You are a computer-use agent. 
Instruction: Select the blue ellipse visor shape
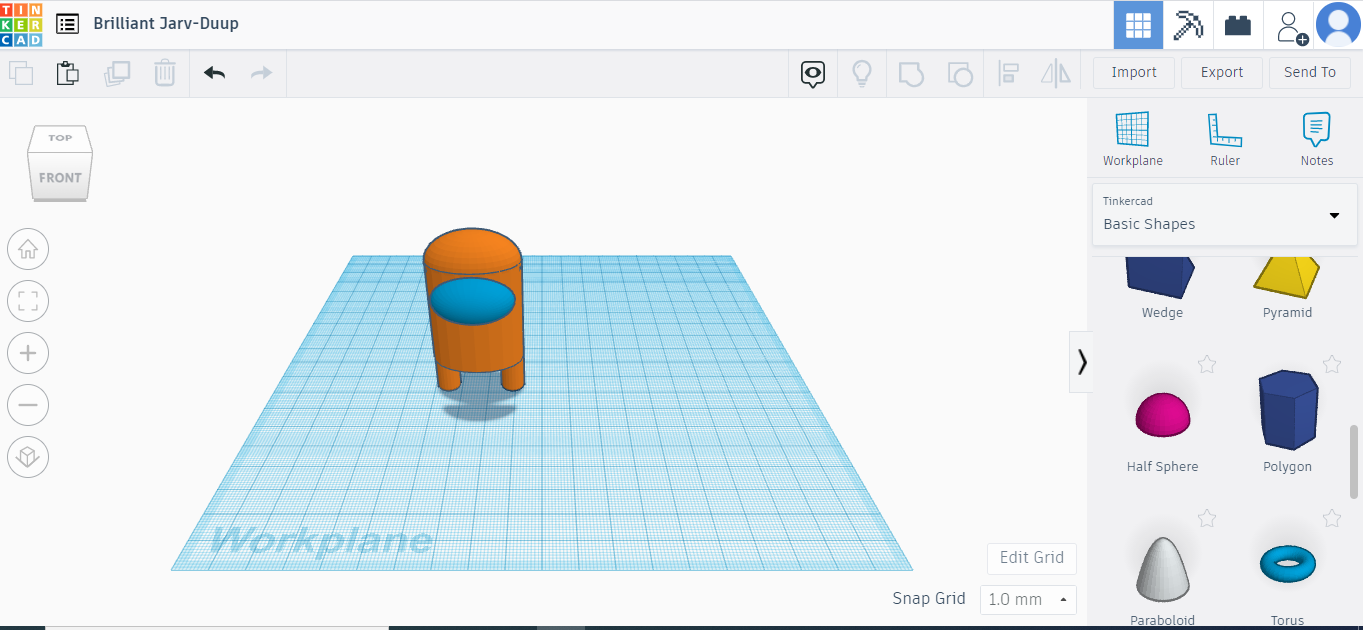tap(473, 301)
